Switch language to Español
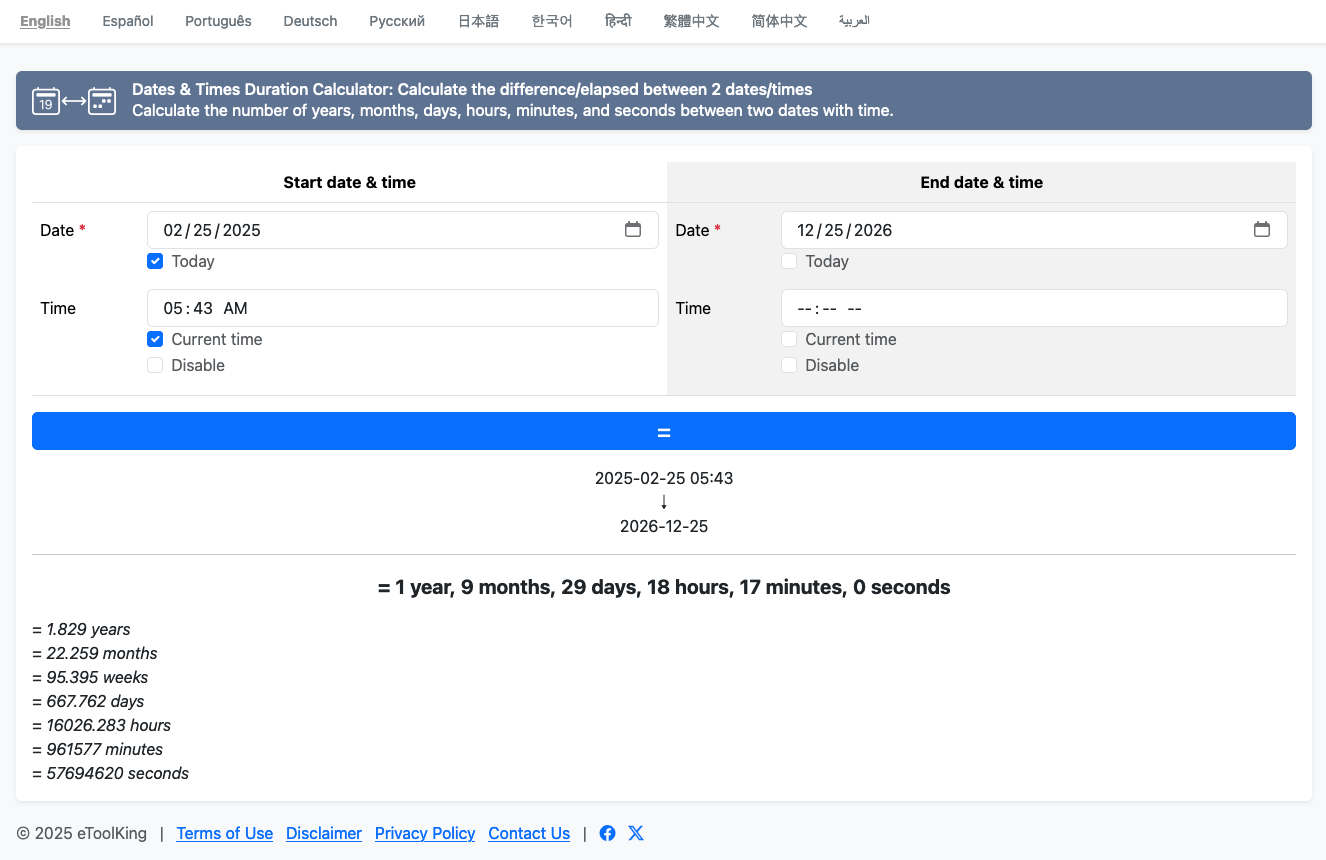The width and height of the screenshot is (1326, 860). click(x=128, y=21)
